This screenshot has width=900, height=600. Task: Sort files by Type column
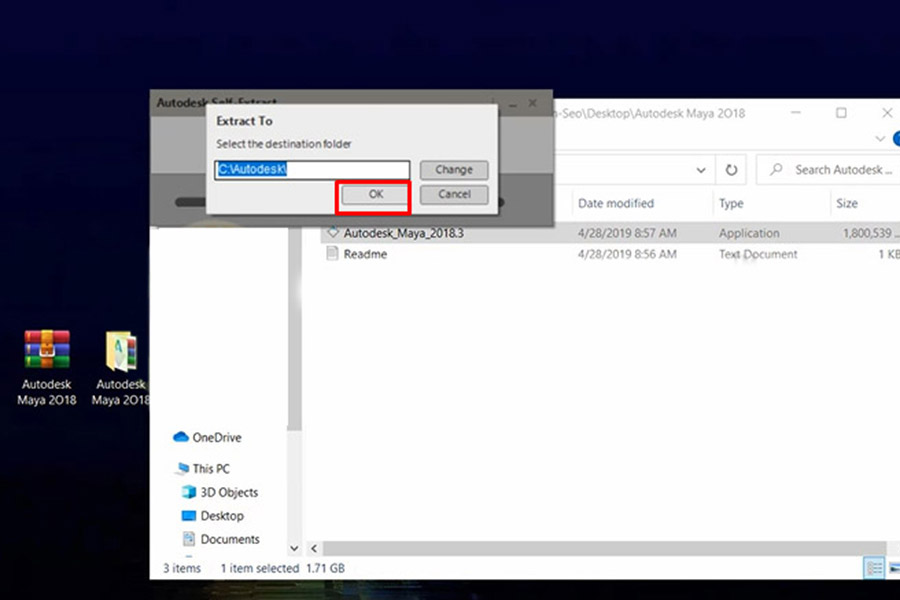(731, 203)
